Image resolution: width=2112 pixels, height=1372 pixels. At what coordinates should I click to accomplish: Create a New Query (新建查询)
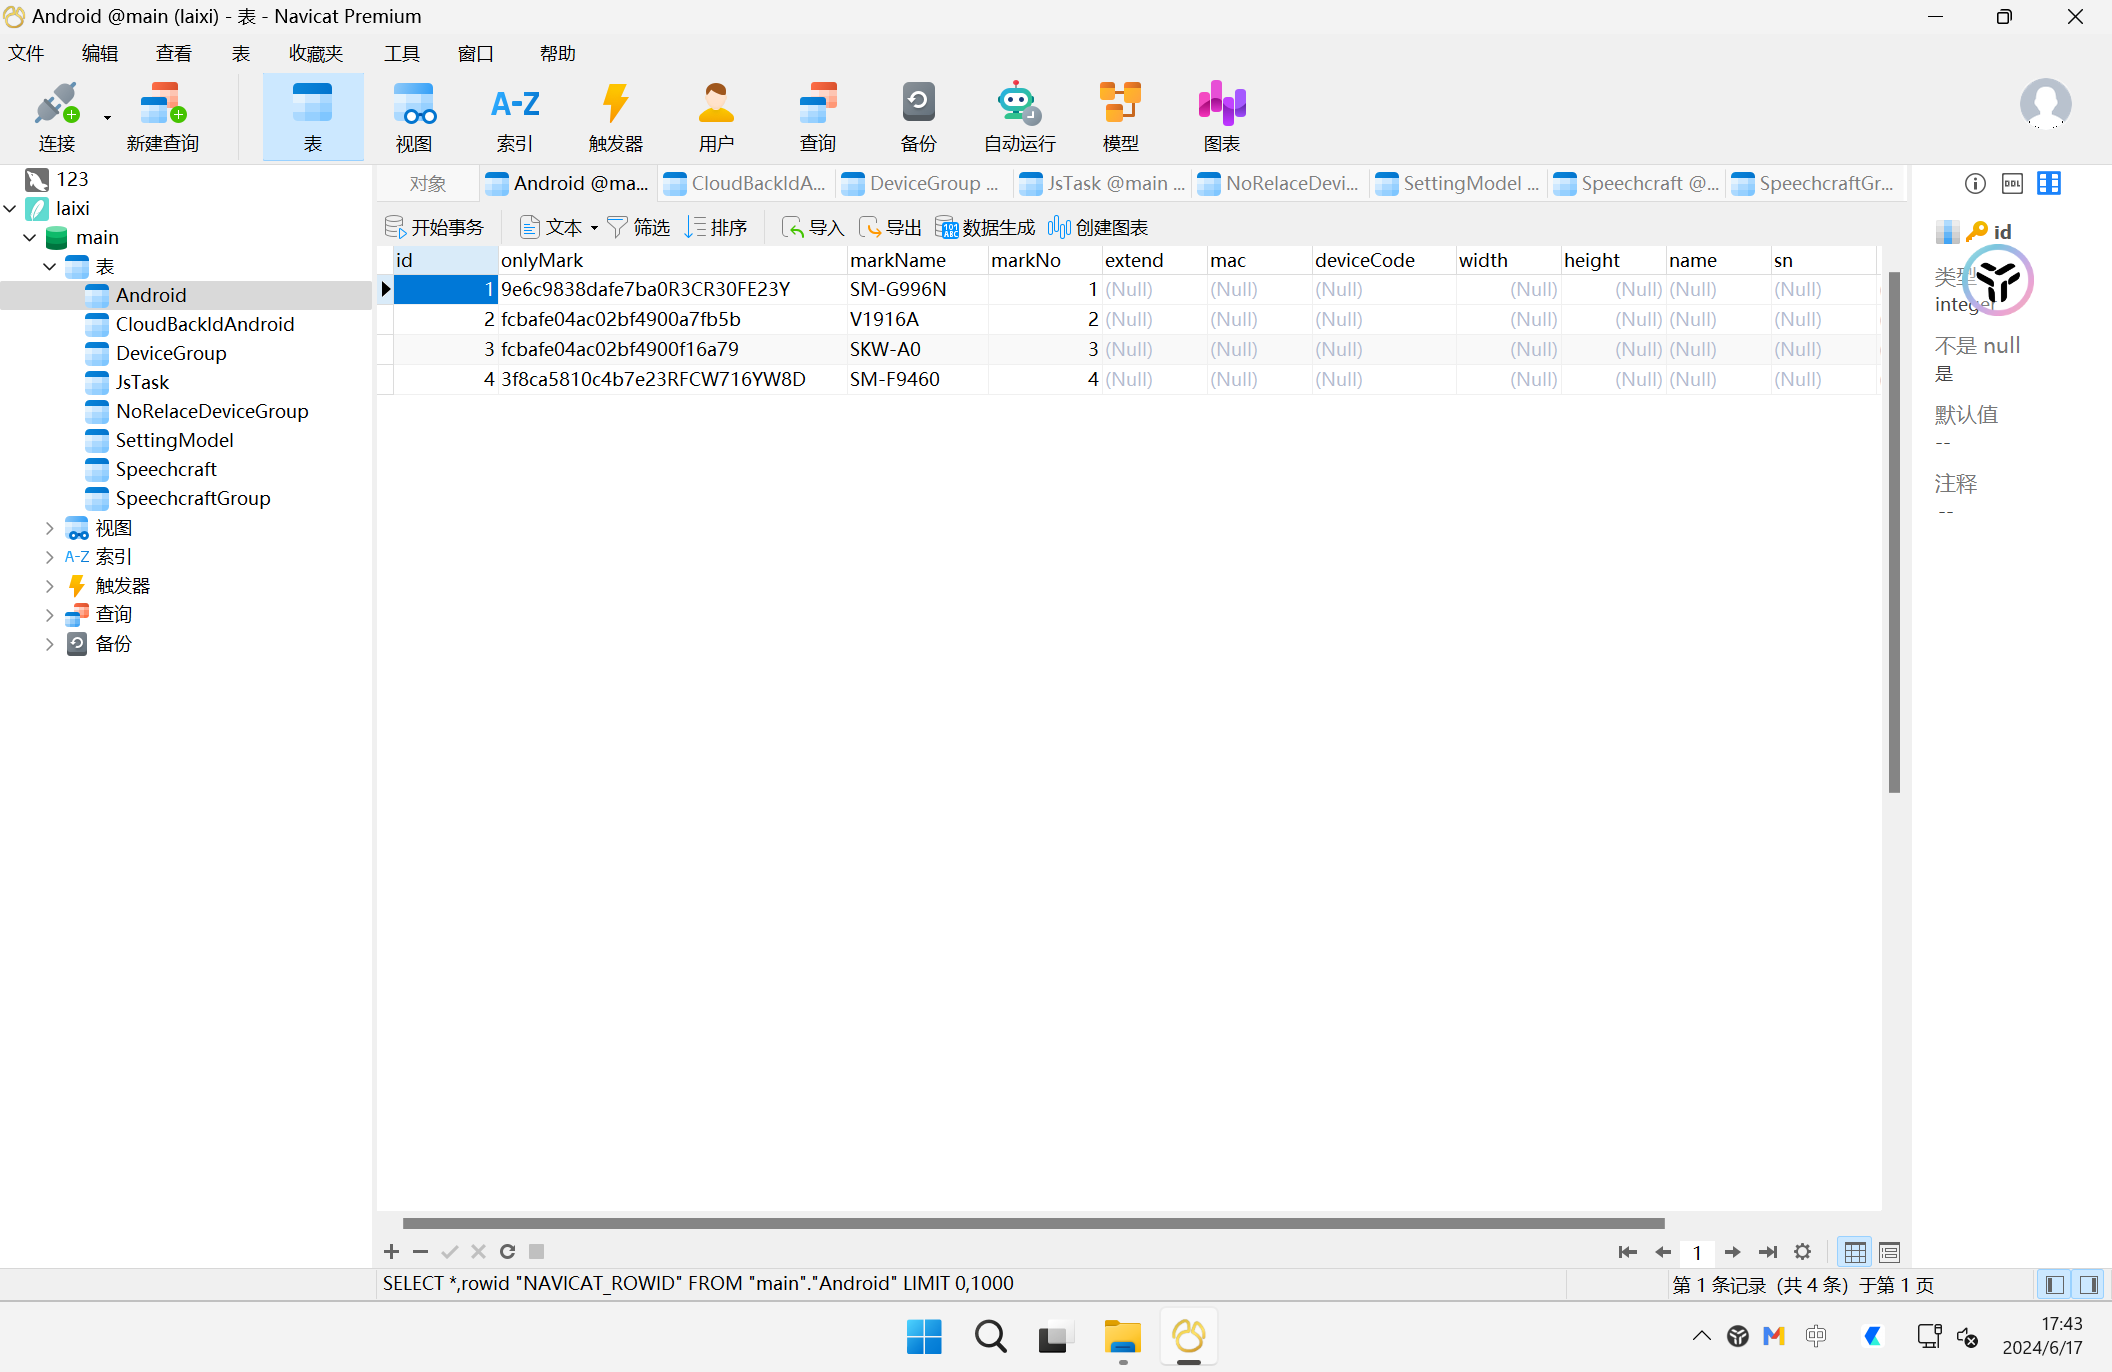point(163,117)
